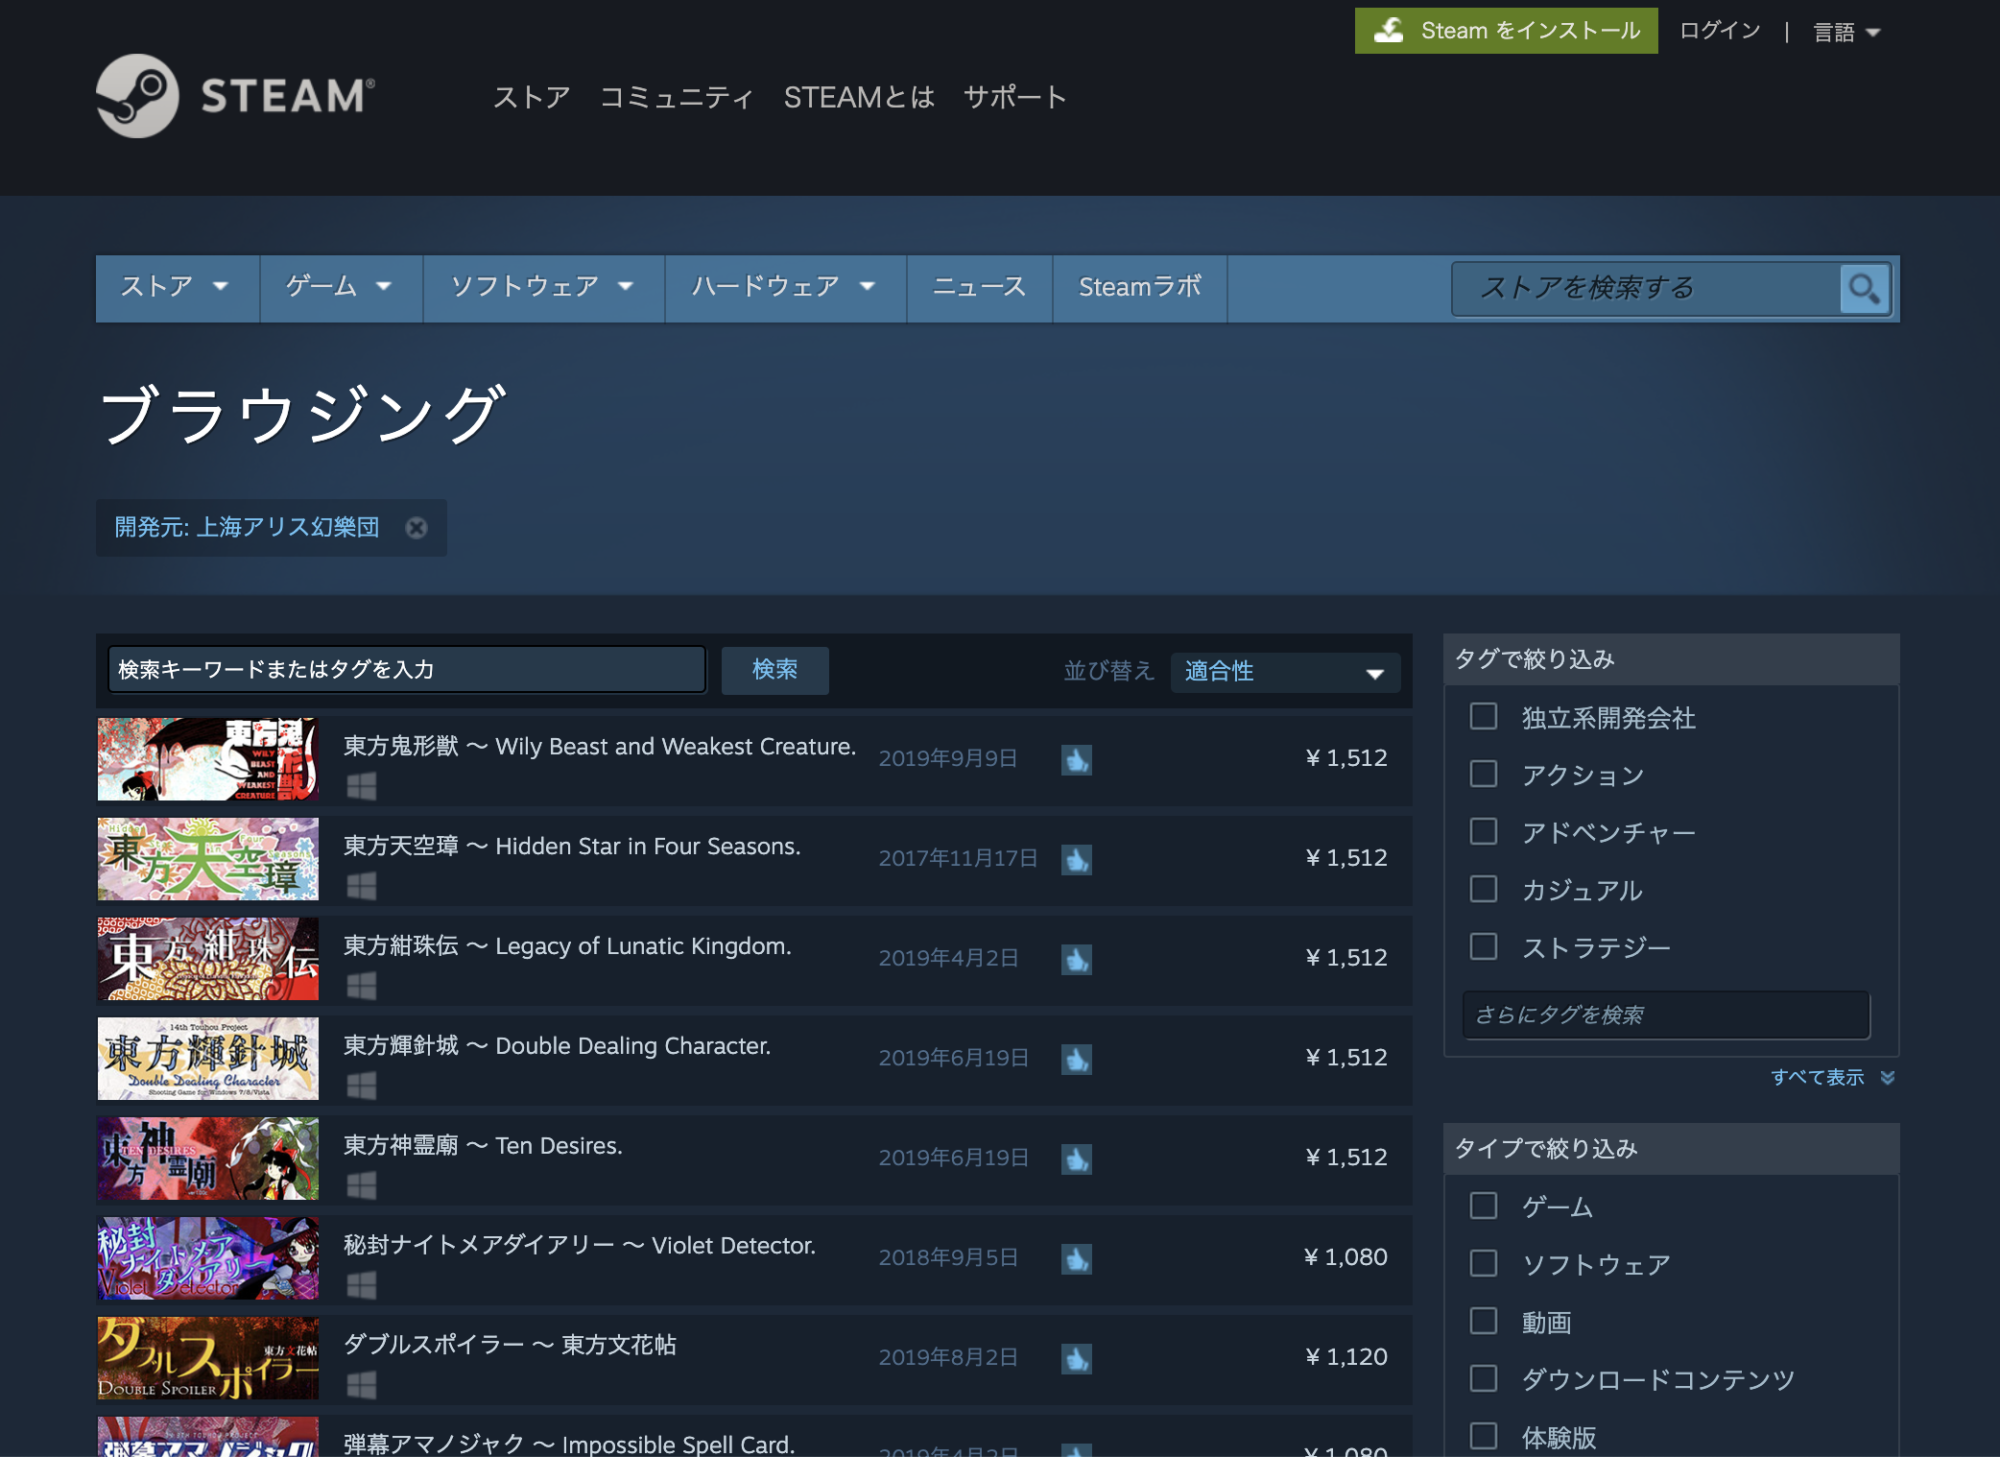
Task: Tick the ダウンロードコンテンツ type checkbox
Action: coord(1483,1380)
